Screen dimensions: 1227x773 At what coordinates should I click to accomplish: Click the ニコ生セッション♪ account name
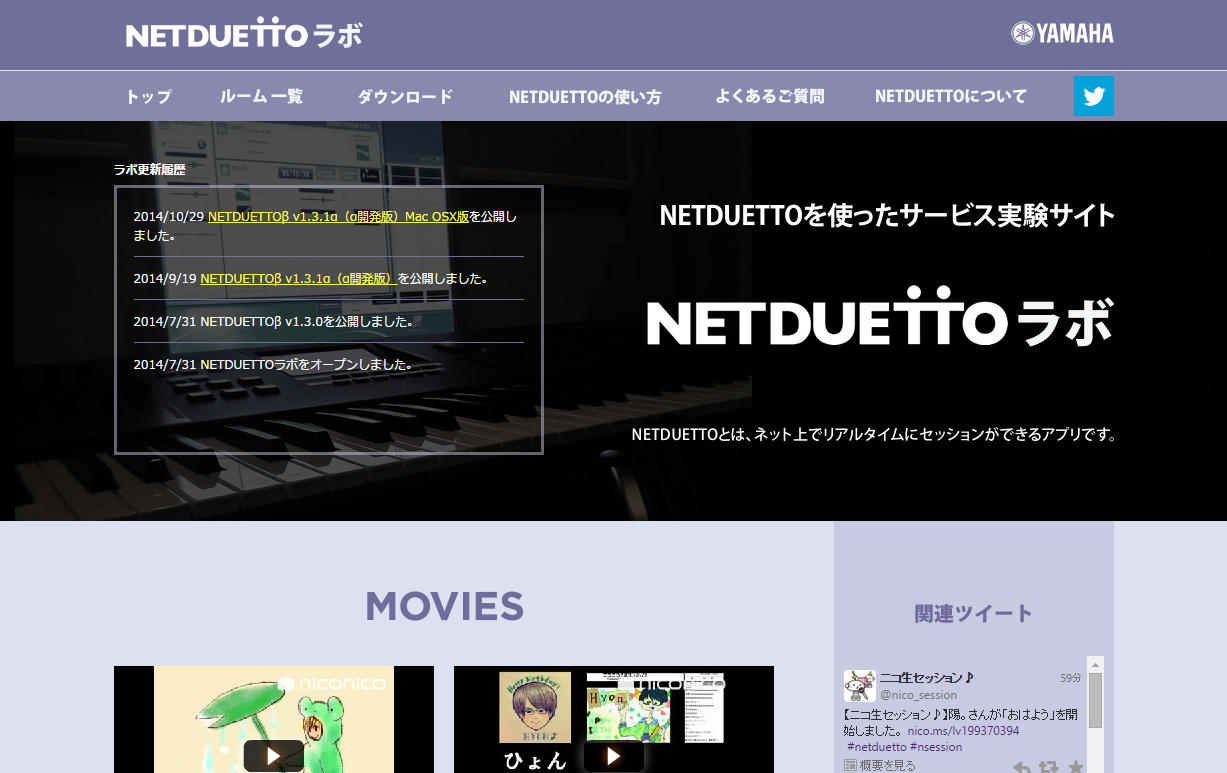(x=927, y=677)
